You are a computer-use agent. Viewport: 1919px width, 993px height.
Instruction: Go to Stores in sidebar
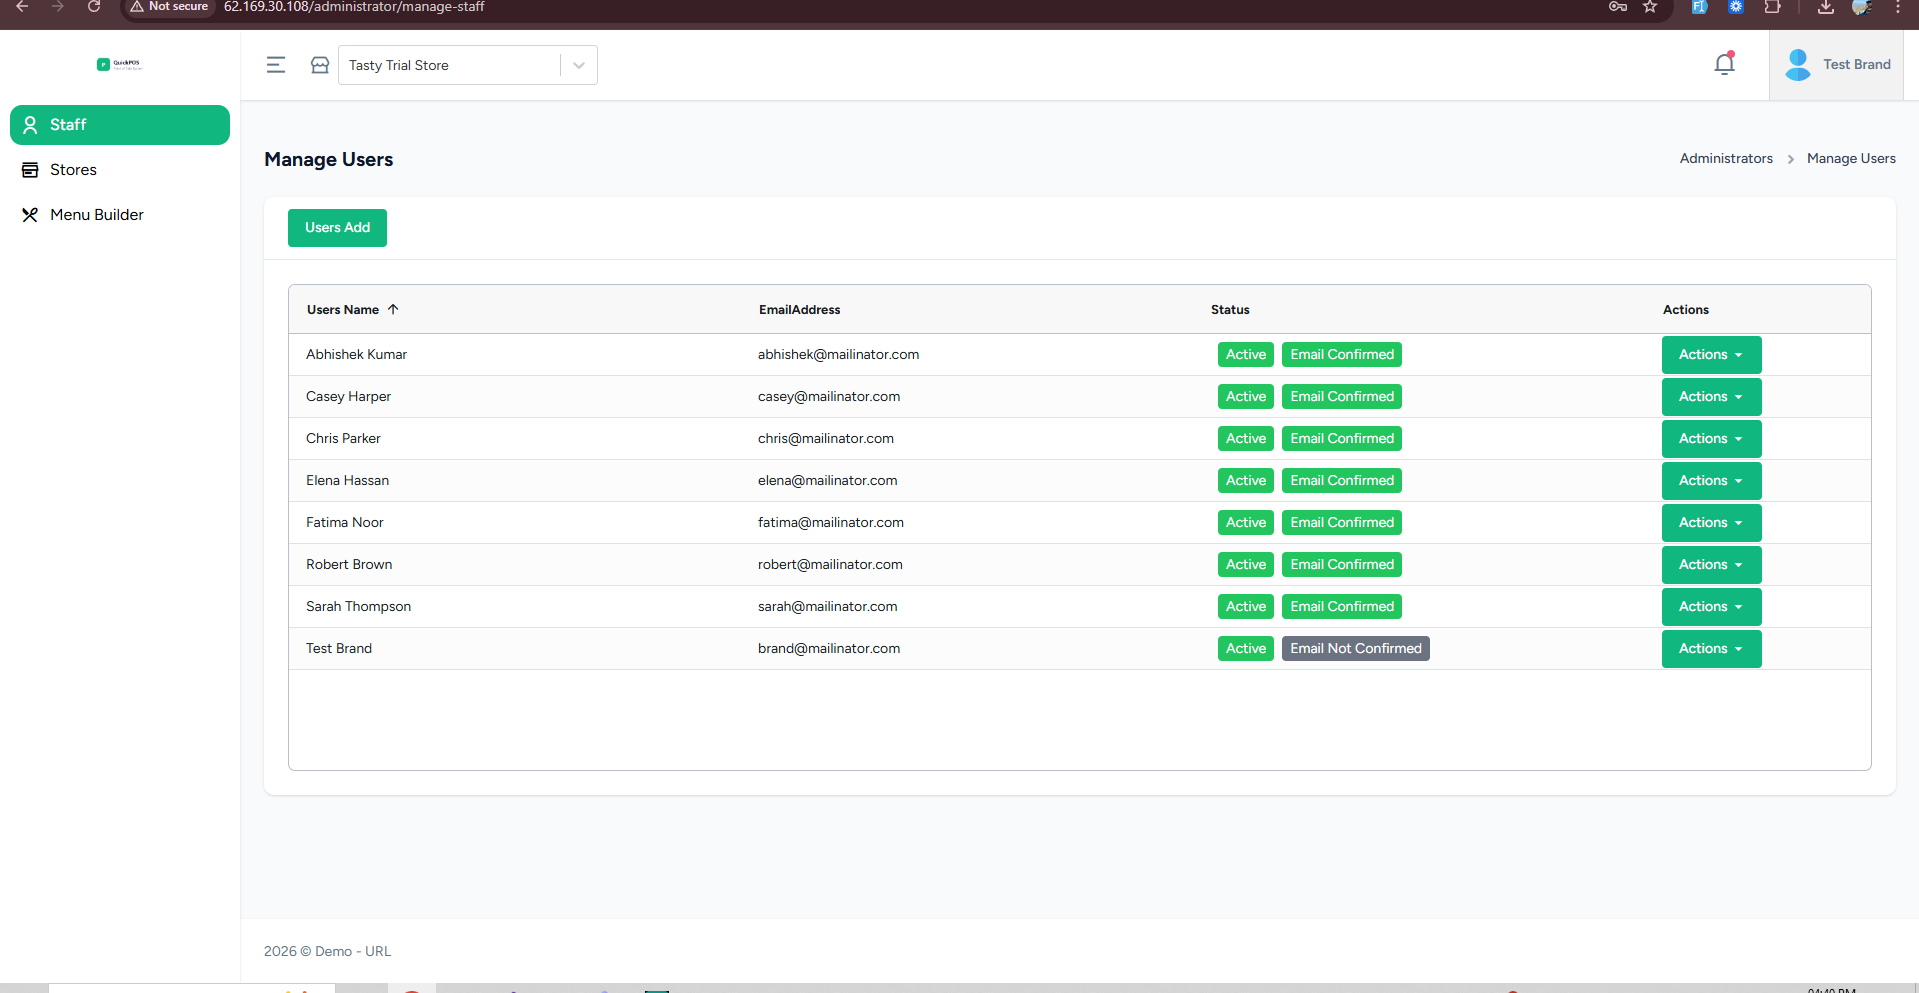point(73,170)
